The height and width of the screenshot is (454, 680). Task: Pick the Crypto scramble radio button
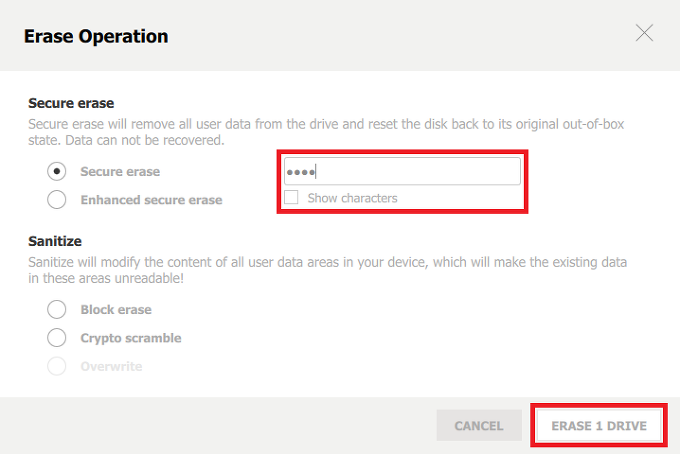57,337
